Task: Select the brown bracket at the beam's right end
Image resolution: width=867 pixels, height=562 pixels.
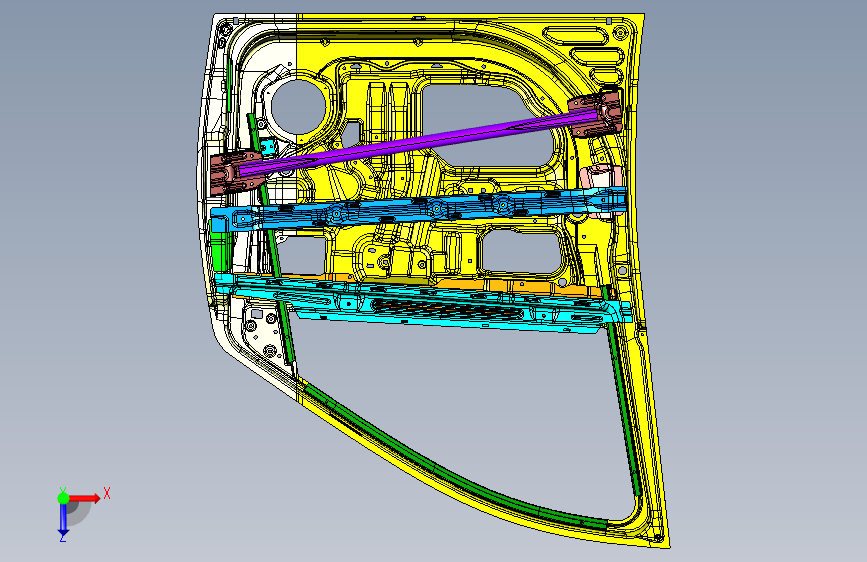Action: point(597,115)
